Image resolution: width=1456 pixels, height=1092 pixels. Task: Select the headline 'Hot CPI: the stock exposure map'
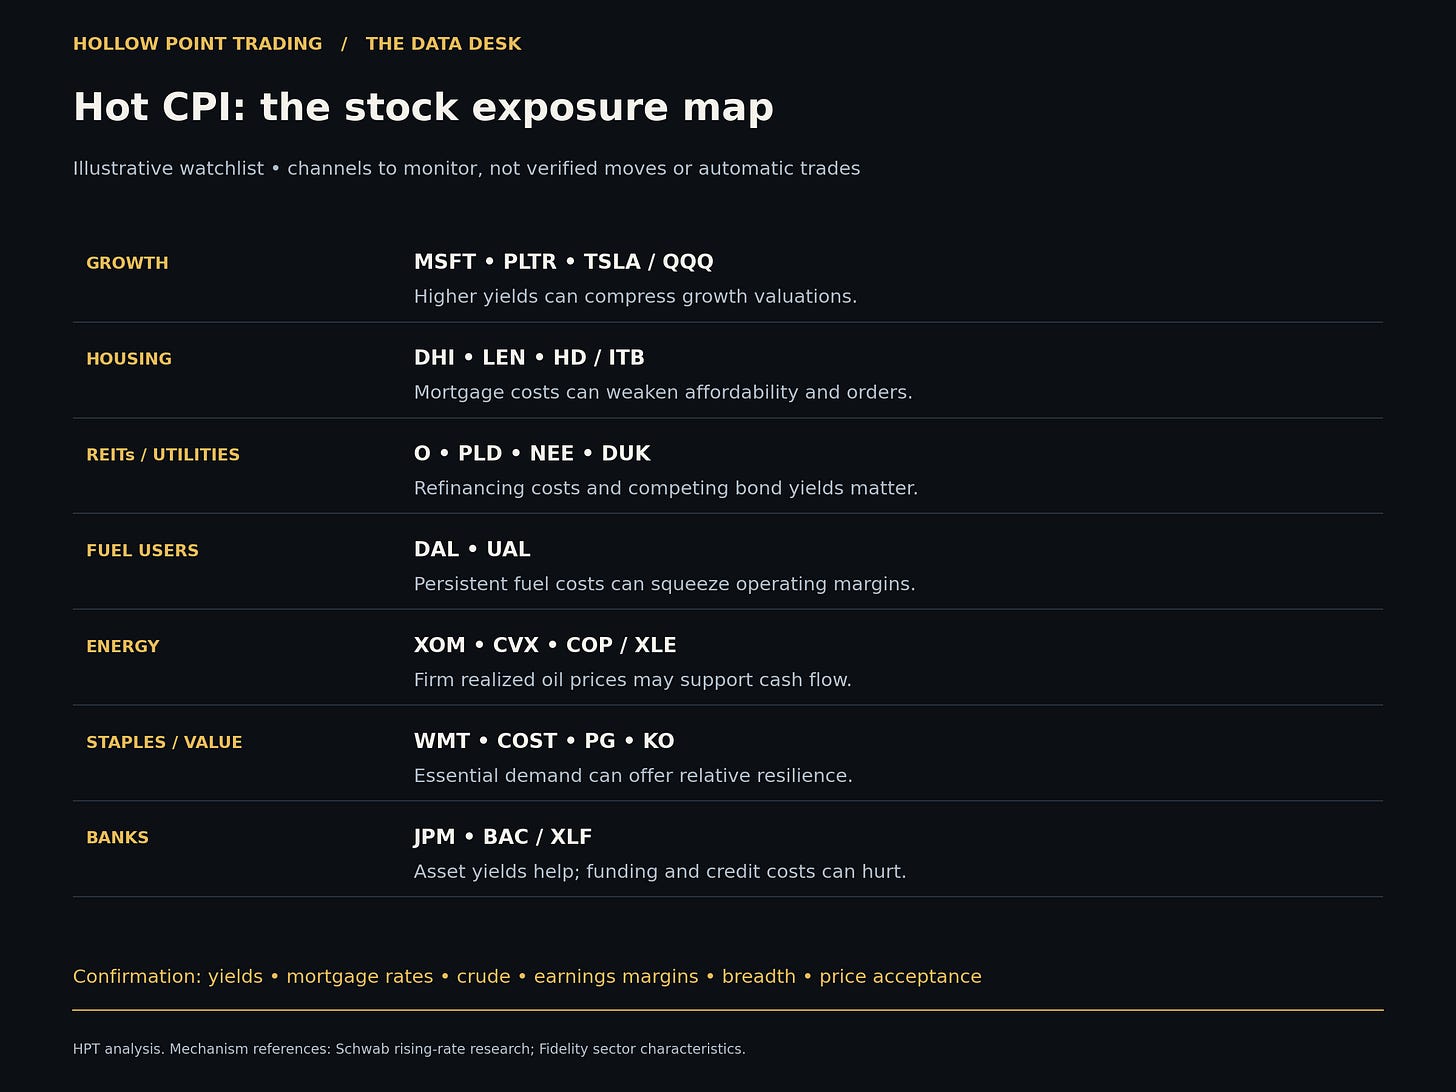(x=423, y=107)
